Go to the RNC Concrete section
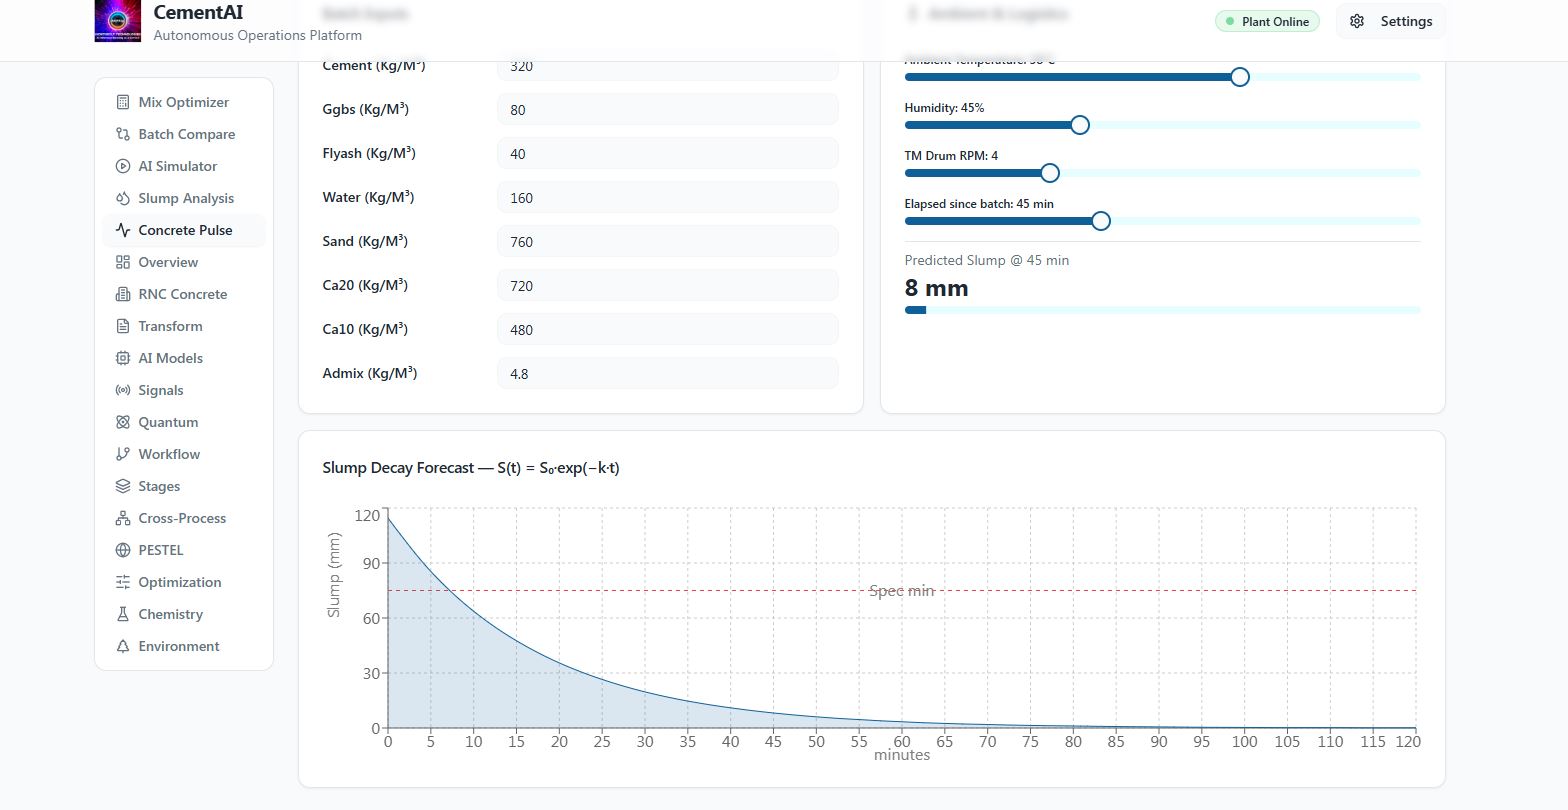This screenshot has height=810, width=1568. [x=184, y=294]
